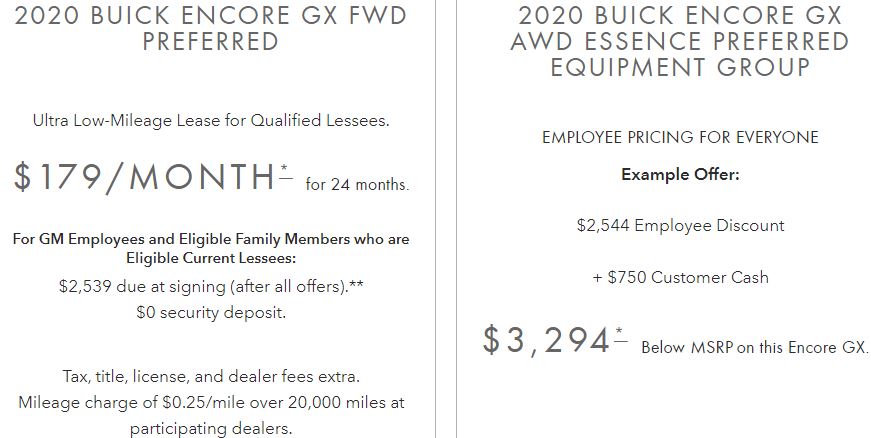The width and height of the screenshot is (871, 438).
Task: Click 'Ultra Low-Mileage Lease for Qualified Lessees' line
Action: click(x=211, y=120)
